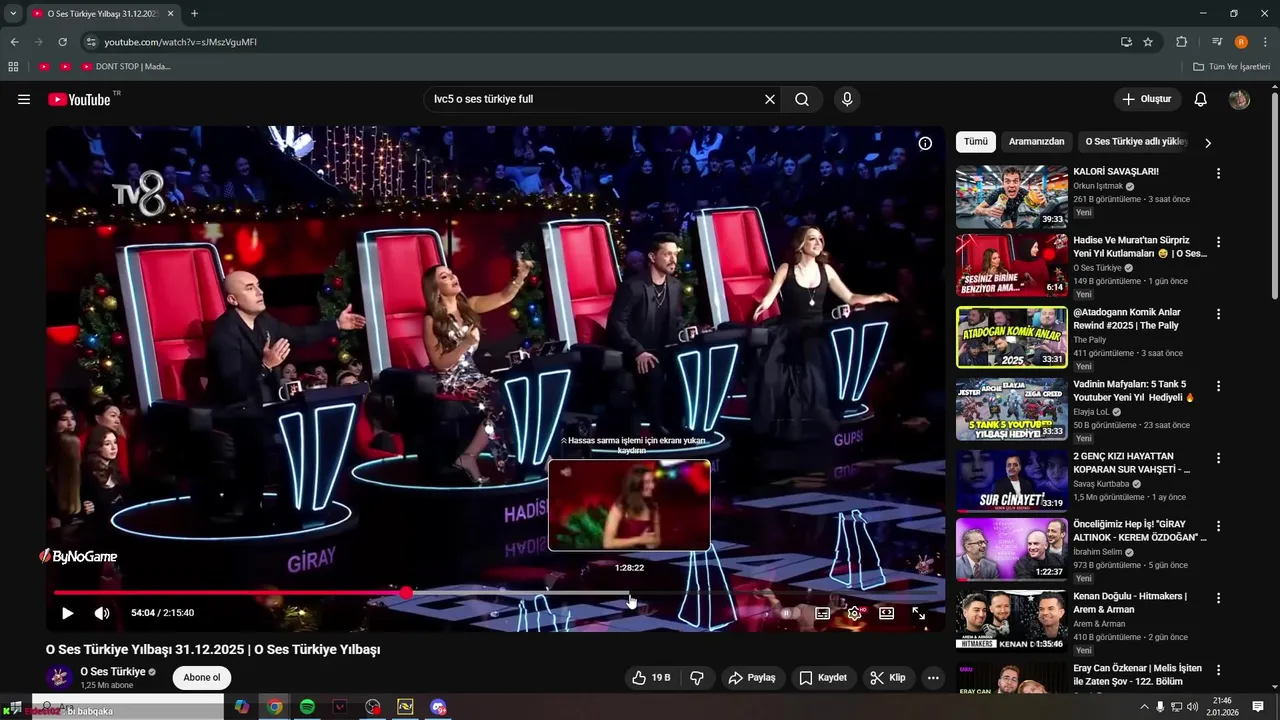Screen dimensions: 1280x720
Task: Open options for Hadise Ve Murat'tan Sürpriz video
Action: tap(1218, 242)
